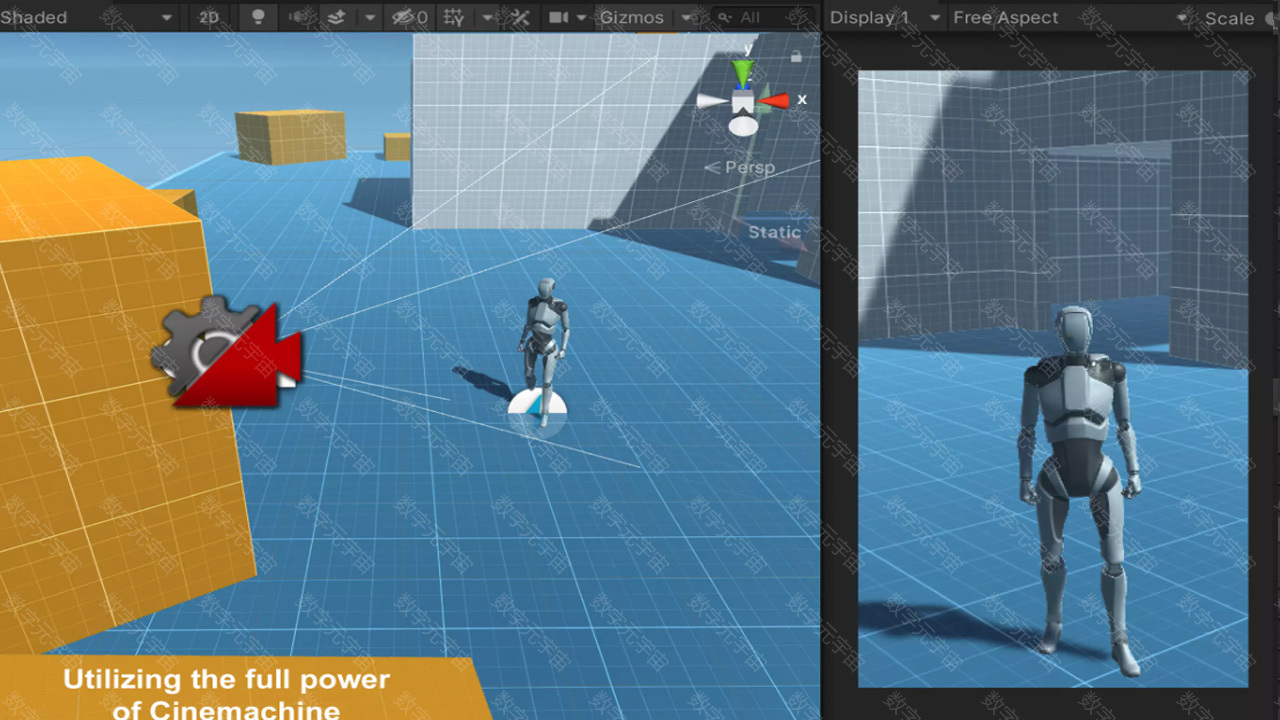
Task: Click the scene grid visibility icon
Action: point(454,17)
